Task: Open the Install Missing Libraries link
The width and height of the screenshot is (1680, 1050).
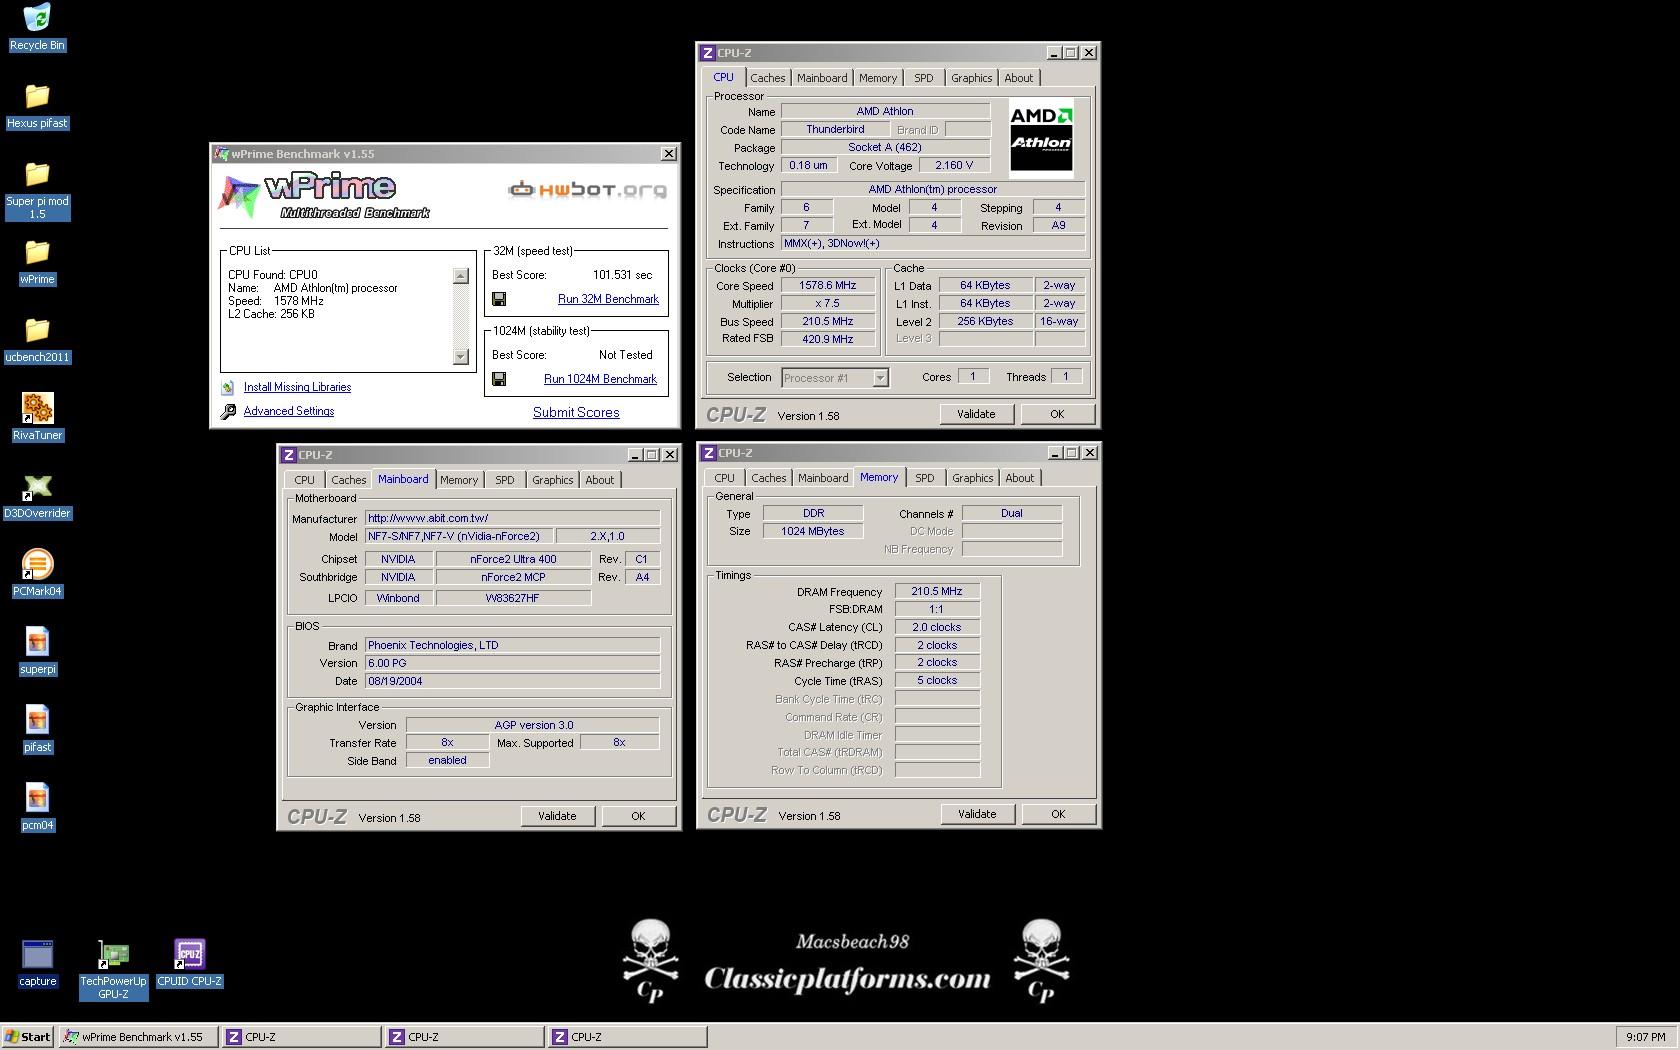Action: click(x=297, y=387)
